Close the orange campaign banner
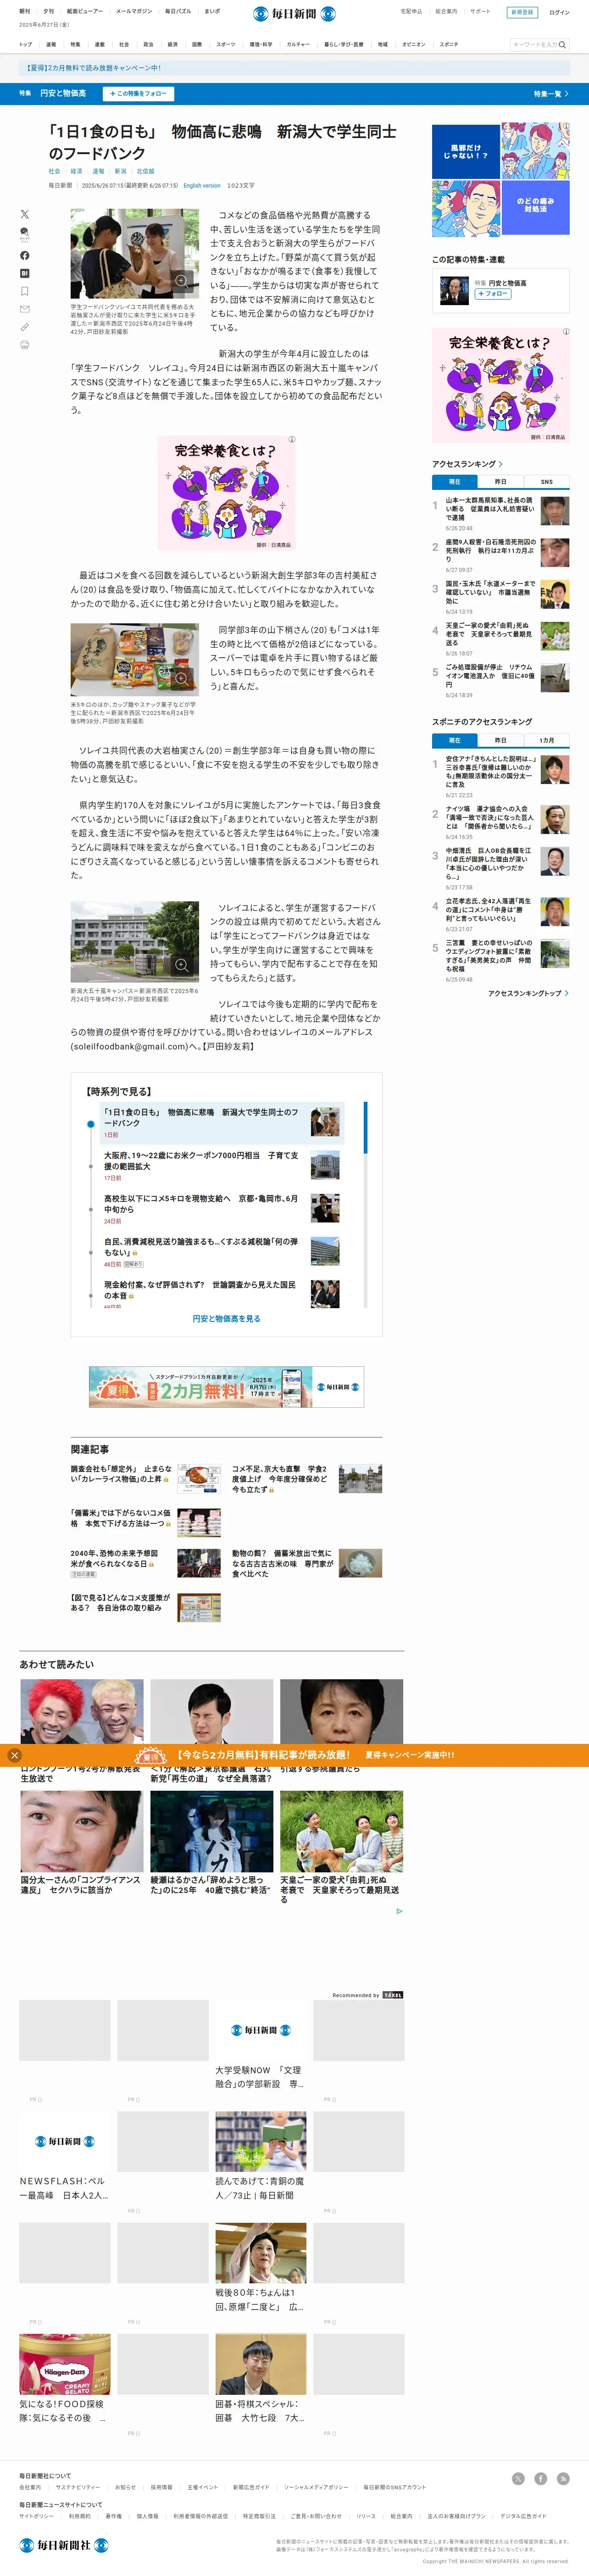The height and width of the screenshot is (2576, 589). point(14,1755)
